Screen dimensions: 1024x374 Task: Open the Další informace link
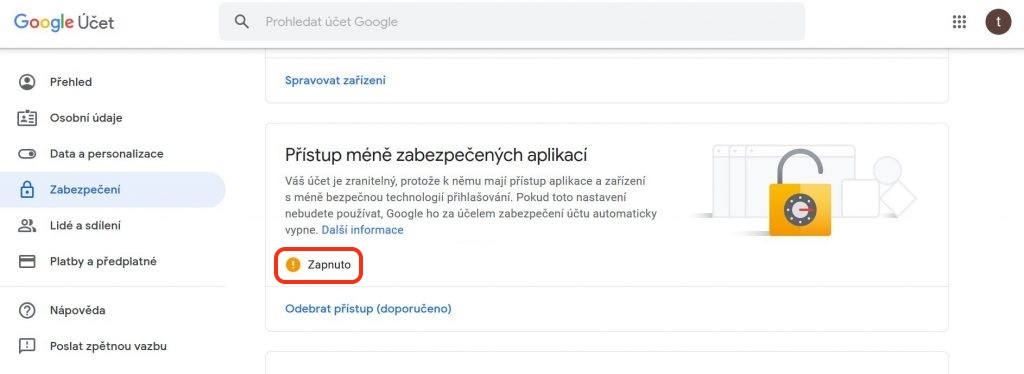point(362,230)
